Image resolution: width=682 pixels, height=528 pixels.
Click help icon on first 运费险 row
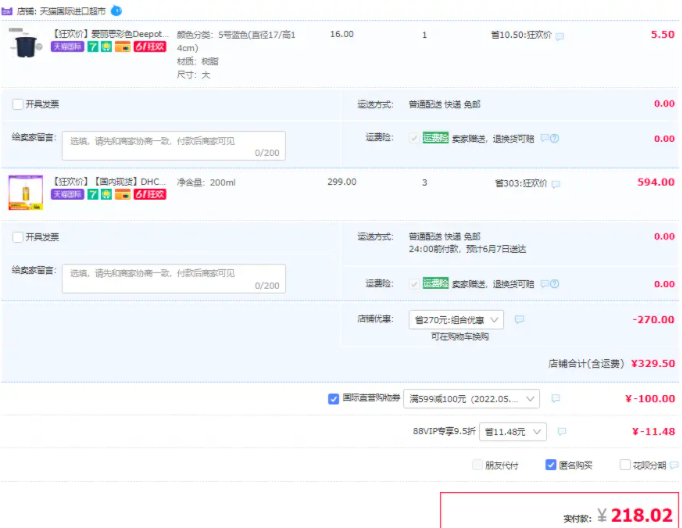(x=554, y=139)
